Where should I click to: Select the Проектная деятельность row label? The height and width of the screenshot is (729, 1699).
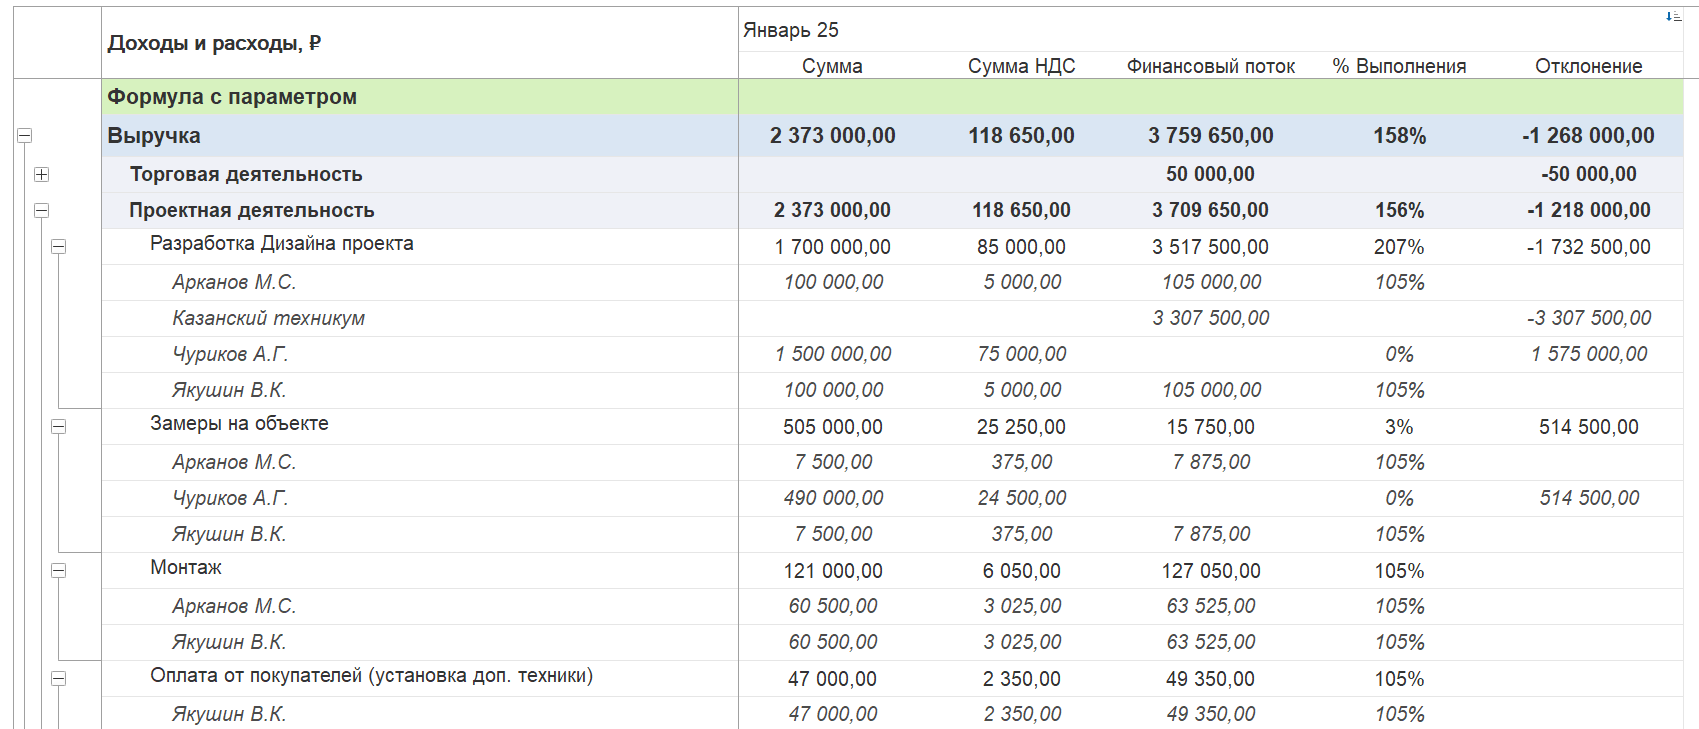[x=252, y=210]
